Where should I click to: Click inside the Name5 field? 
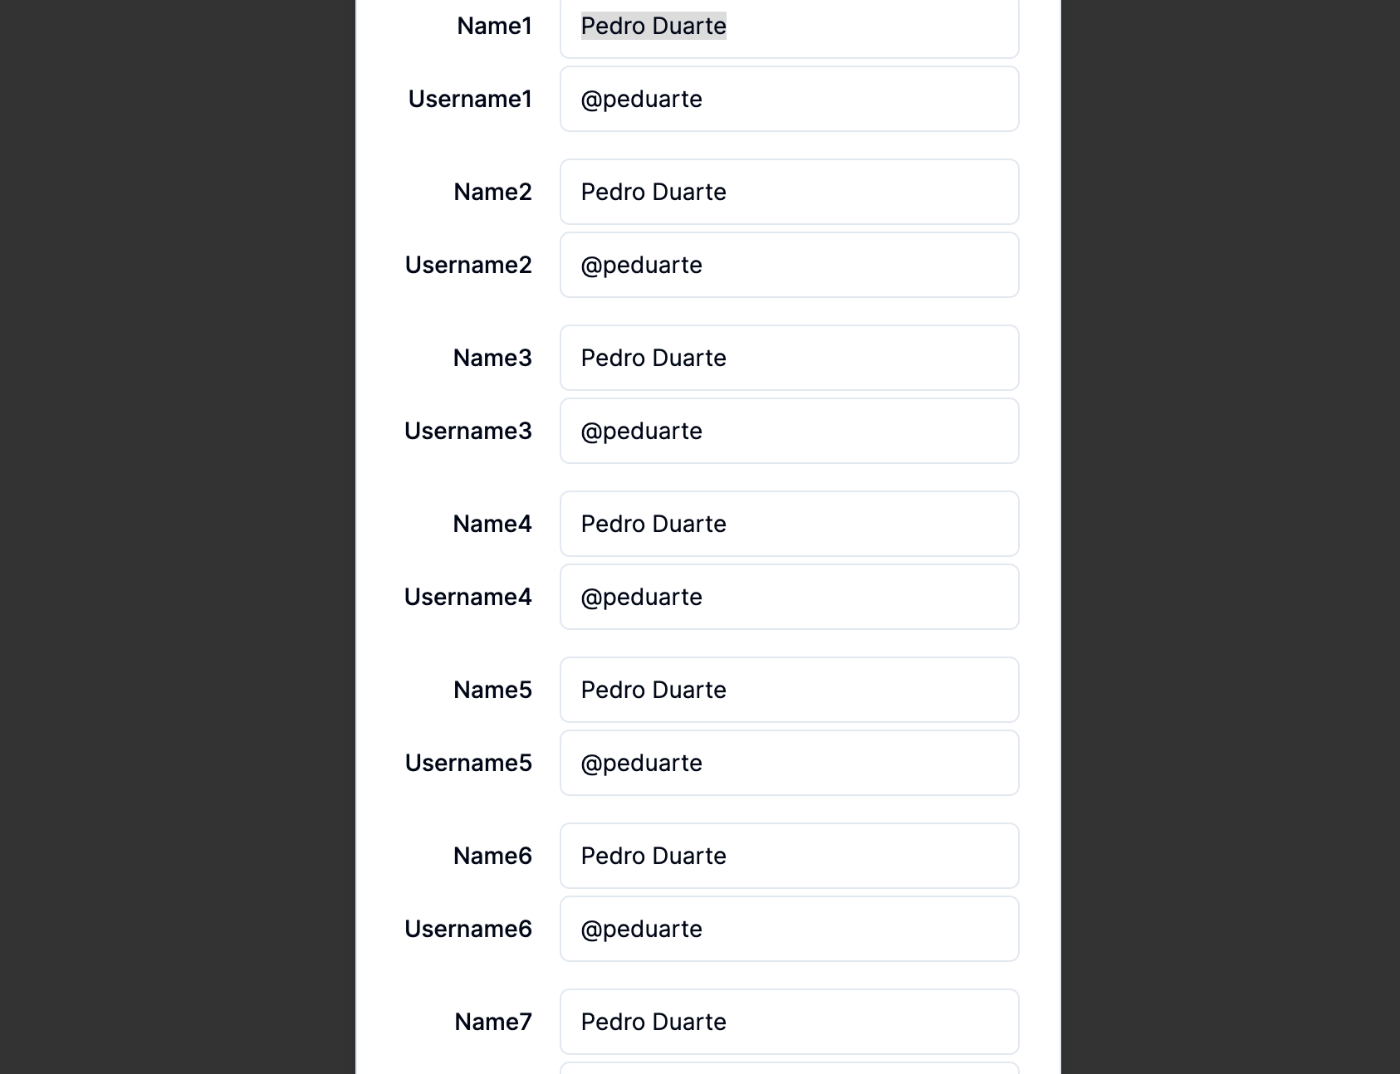click(x=789, y=690)
